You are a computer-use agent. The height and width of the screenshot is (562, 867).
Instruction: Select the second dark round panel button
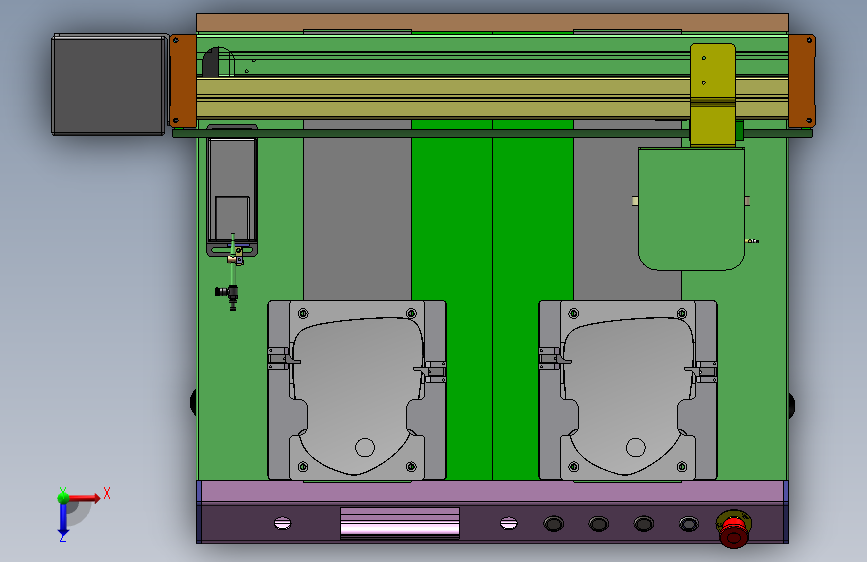pos(599,523)
